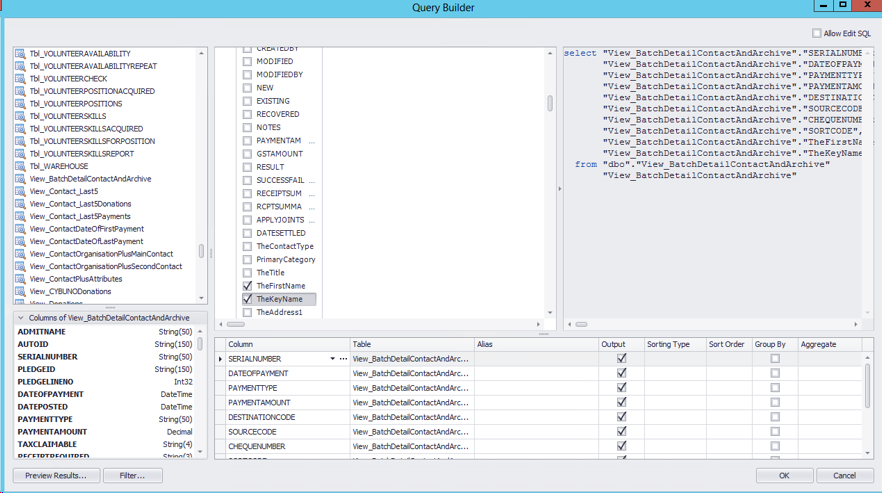Open the Filter dialog button
Viewport: 882px width, 493px height.
[133, 476]
